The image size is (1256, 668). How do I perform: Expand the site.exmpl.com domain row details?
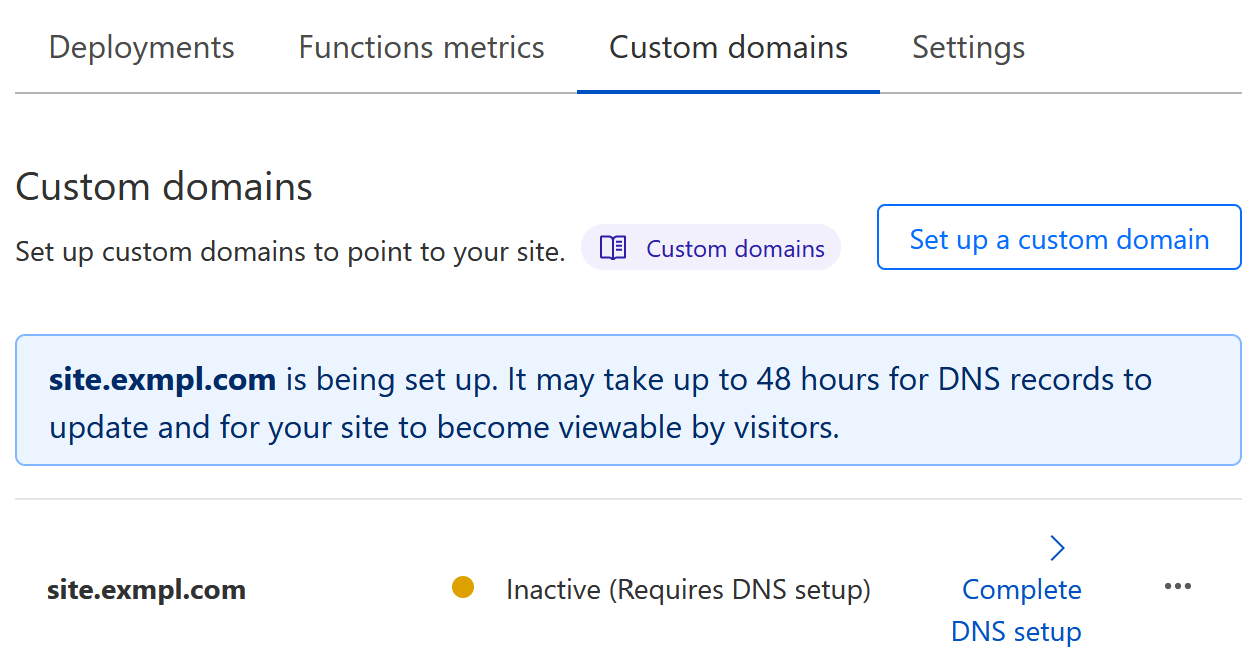1057,547
